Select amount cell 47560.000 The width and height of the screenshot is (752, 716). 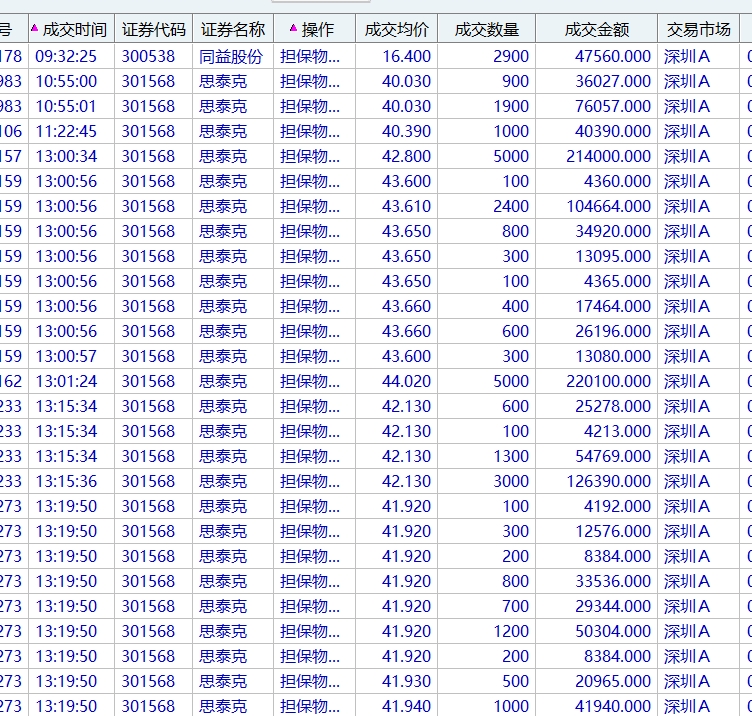coord(613,57)
